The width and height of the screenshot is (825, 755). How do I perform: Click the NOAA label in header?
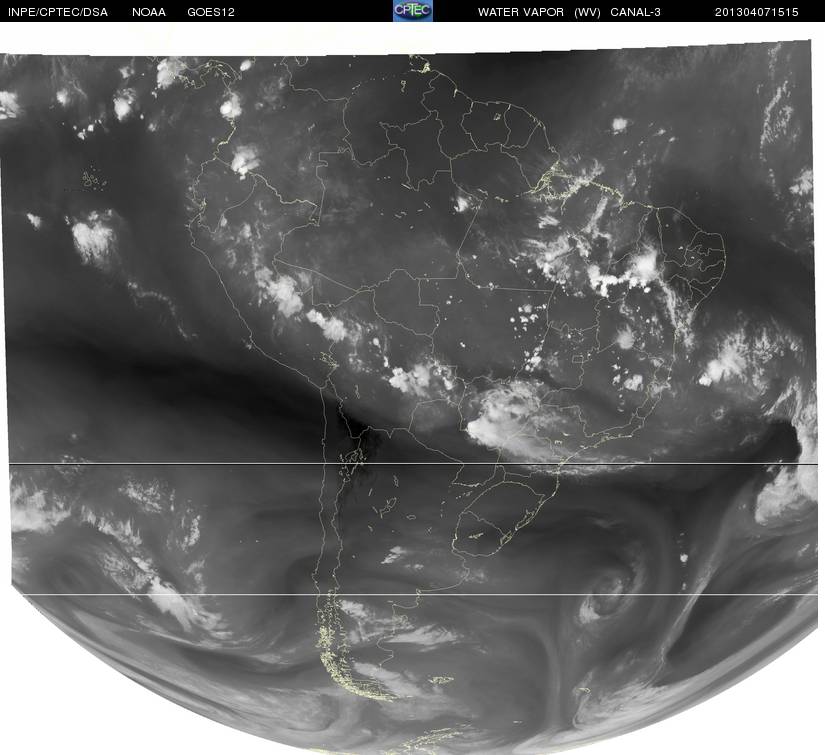point(149,12)
